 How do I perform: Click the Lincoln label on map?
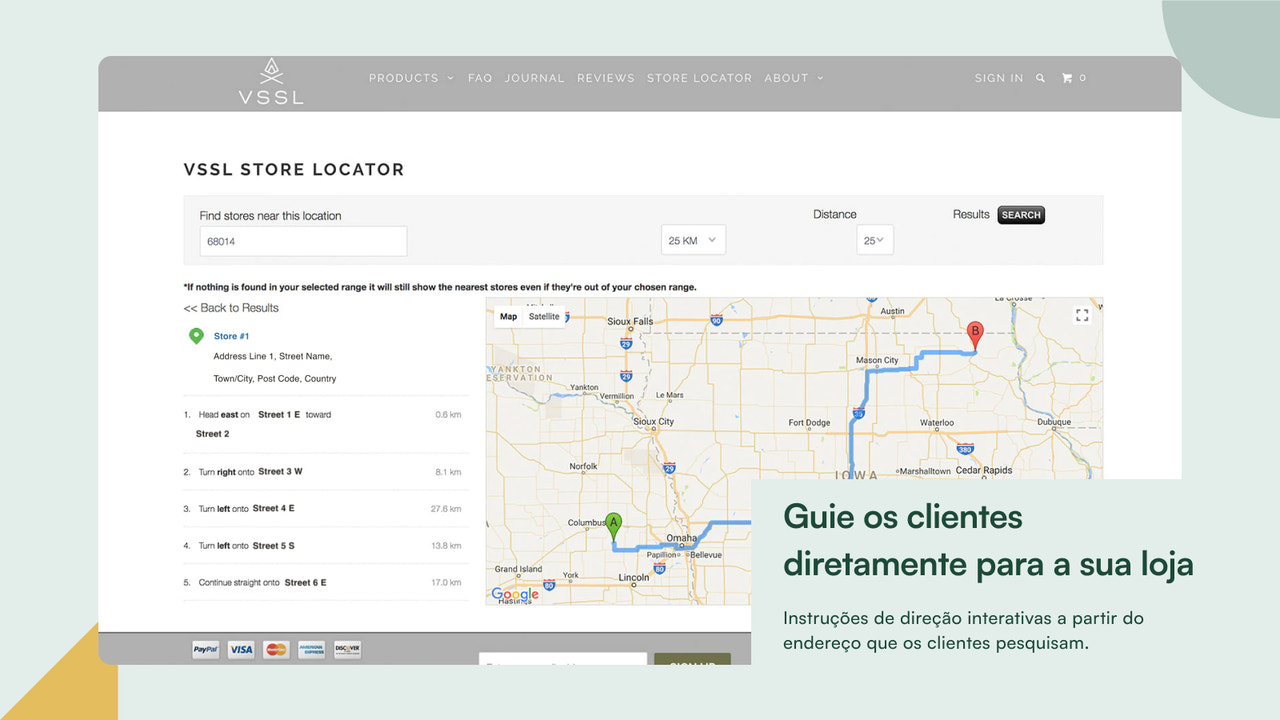click(634, 578)
